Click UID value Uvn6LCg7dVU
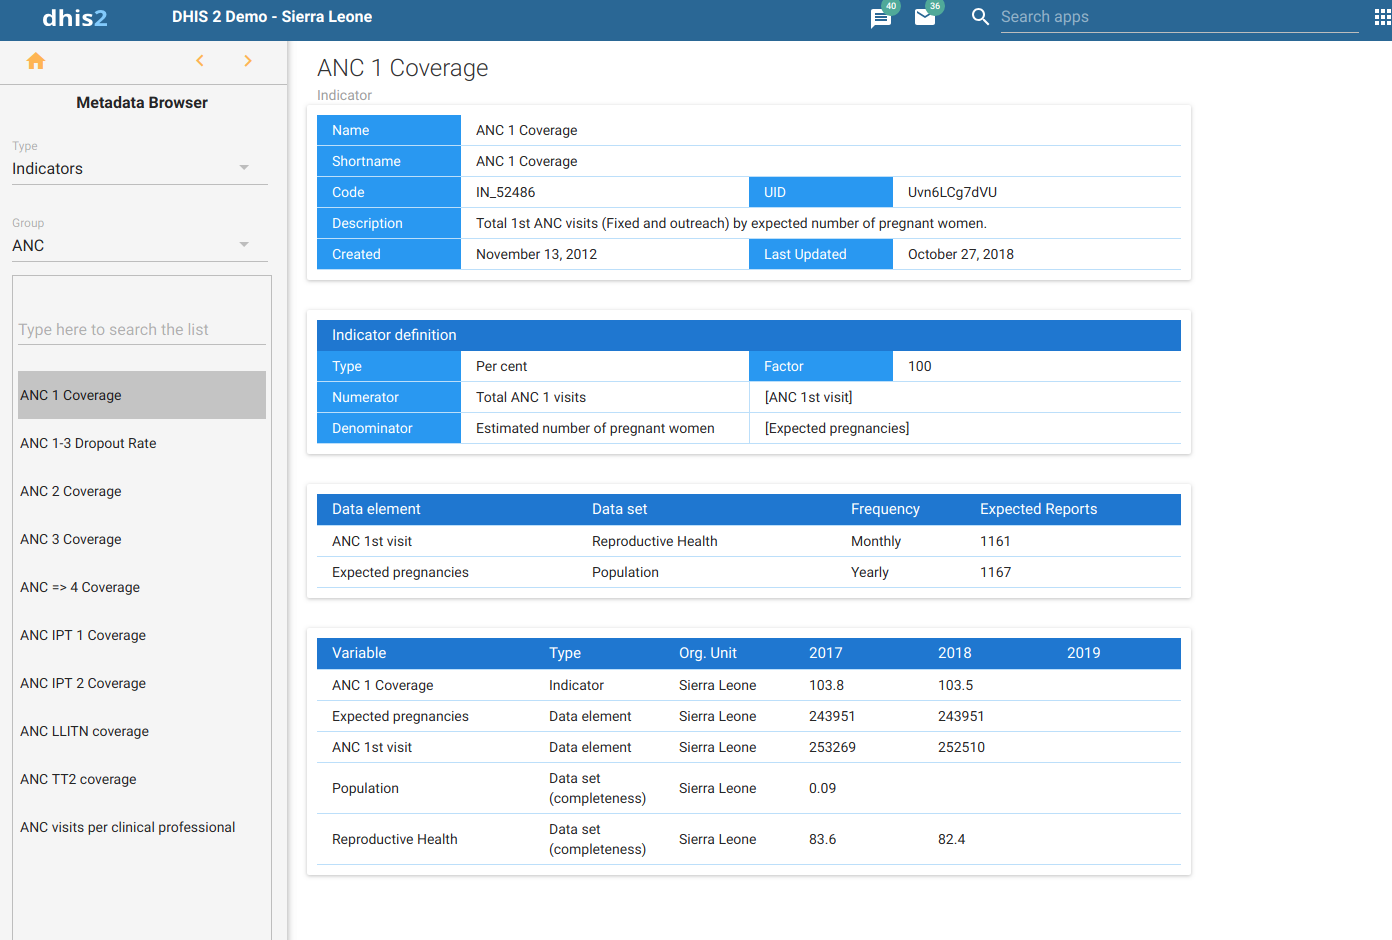The height and width of the screenshot is (940, 1392). [952, 192]
